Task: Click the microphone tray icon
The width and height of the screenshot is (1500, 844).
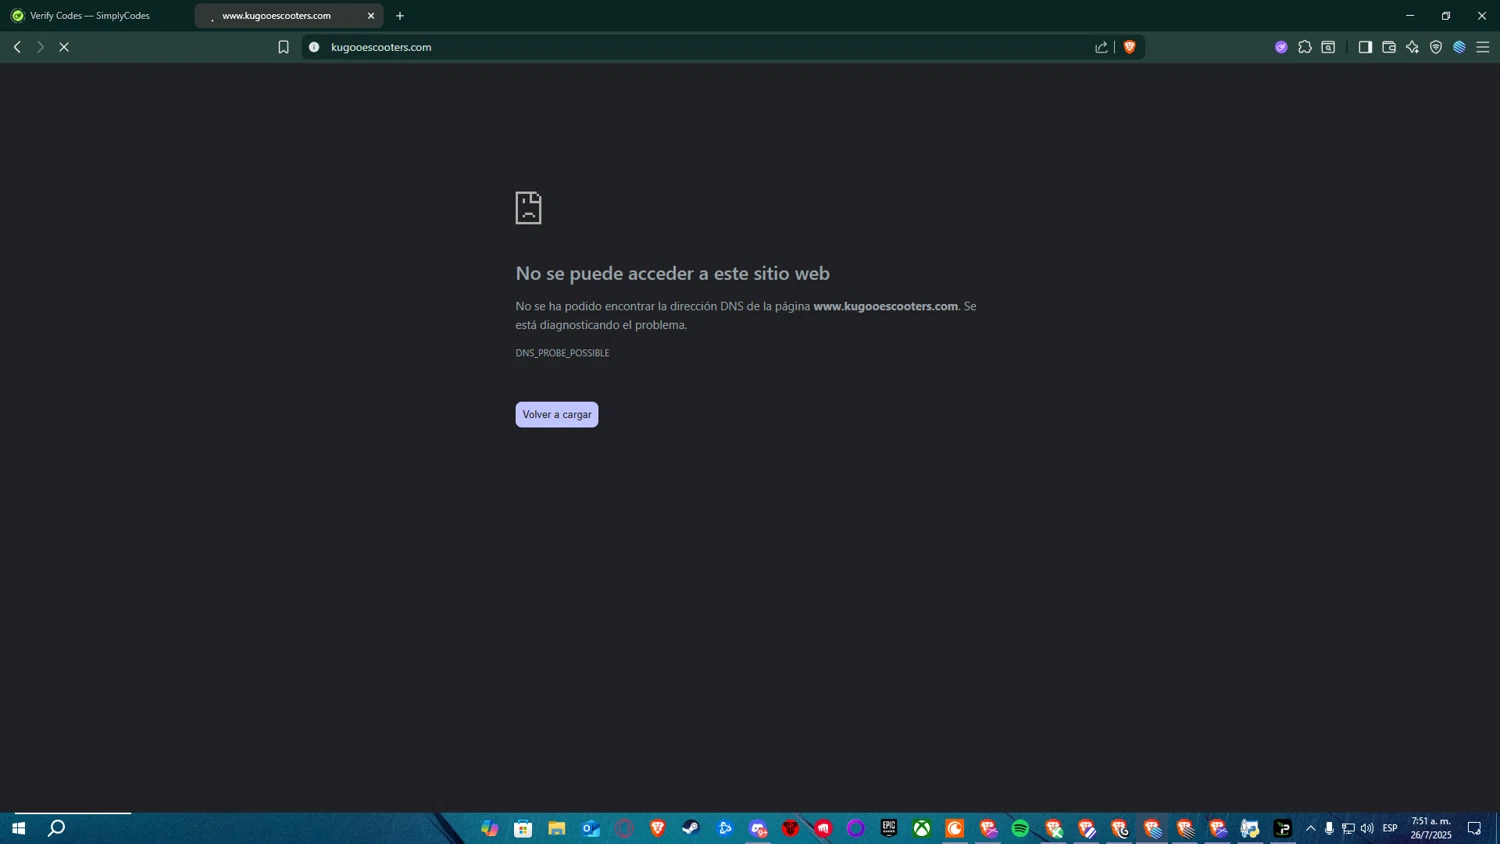Action: click(x=1329, y=828)
